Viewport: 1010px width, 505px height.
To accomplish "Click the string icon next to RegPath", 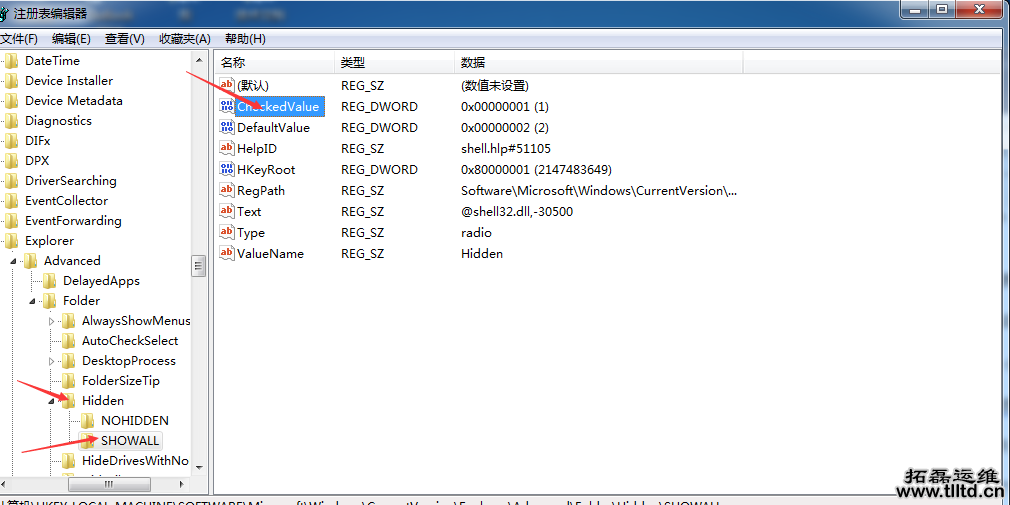I will click(x=227, y=191).
